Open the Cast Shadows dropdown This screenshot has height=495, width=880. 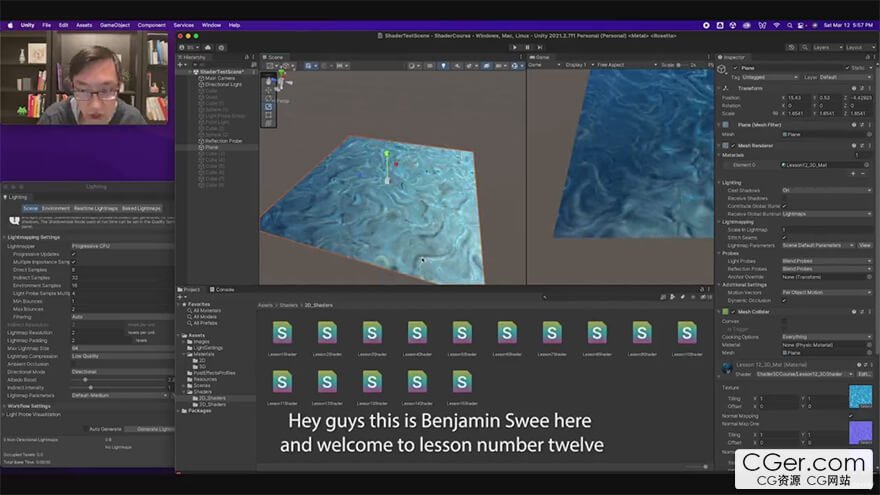[x=826, y=190]
